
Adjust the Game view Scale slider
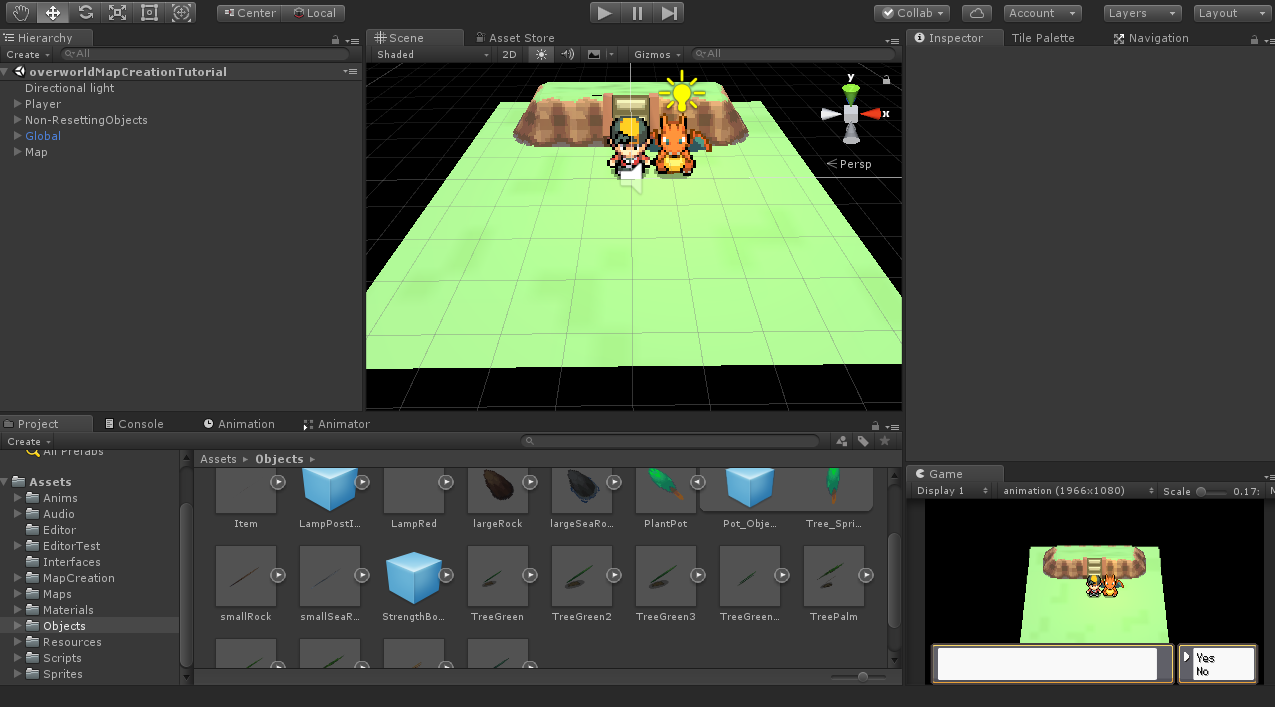pyautogui.click(x=1201, y=491)
